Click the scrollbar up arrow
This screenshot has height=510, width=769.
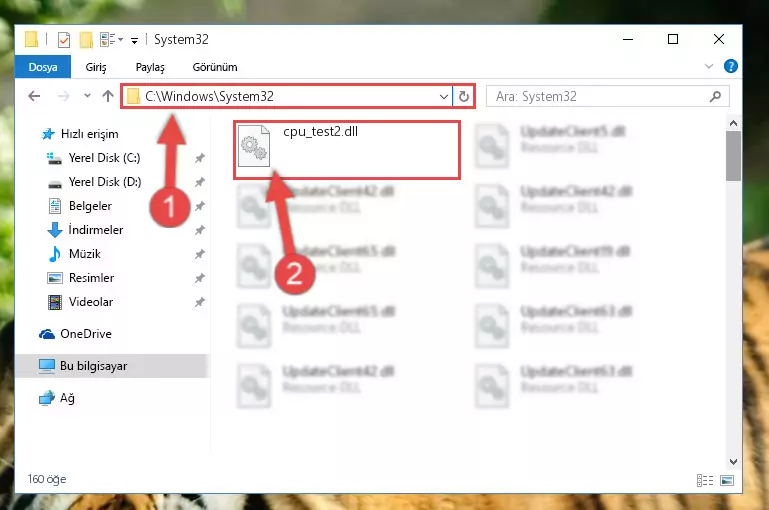pos(734,123)
